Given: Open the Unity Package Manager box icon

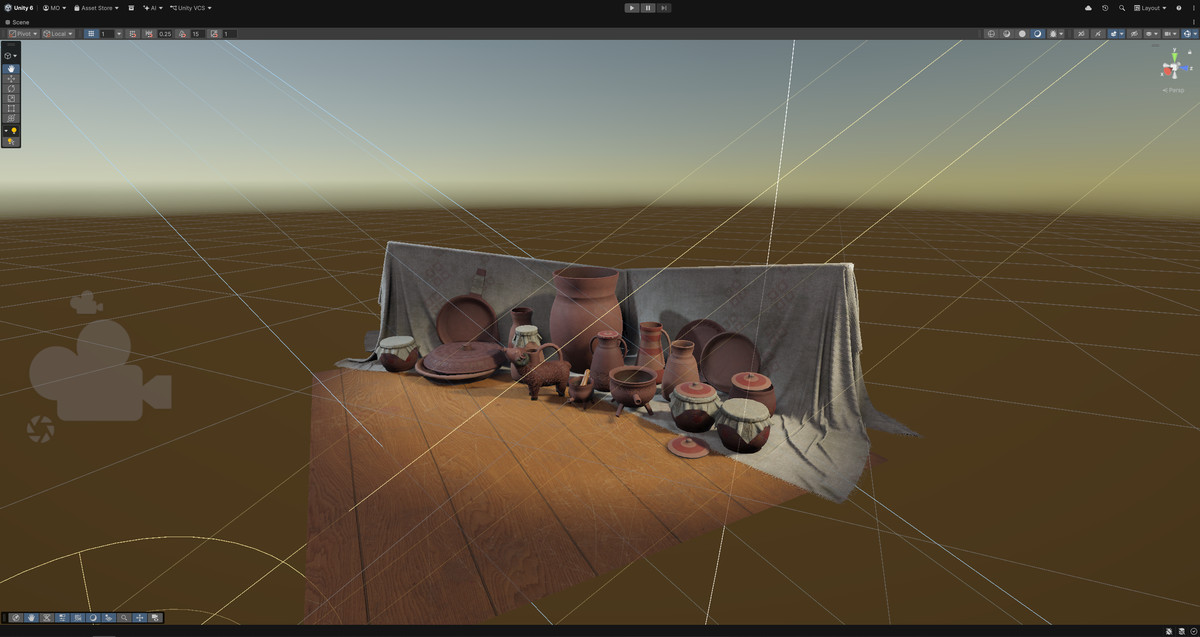Looking at the screenshot, I should 131,8.
